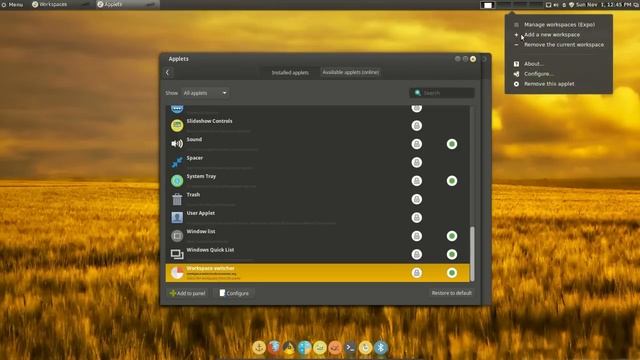Click the shield icon in system tray
Viewport: 640px width, 360px height.
[571, 4]
